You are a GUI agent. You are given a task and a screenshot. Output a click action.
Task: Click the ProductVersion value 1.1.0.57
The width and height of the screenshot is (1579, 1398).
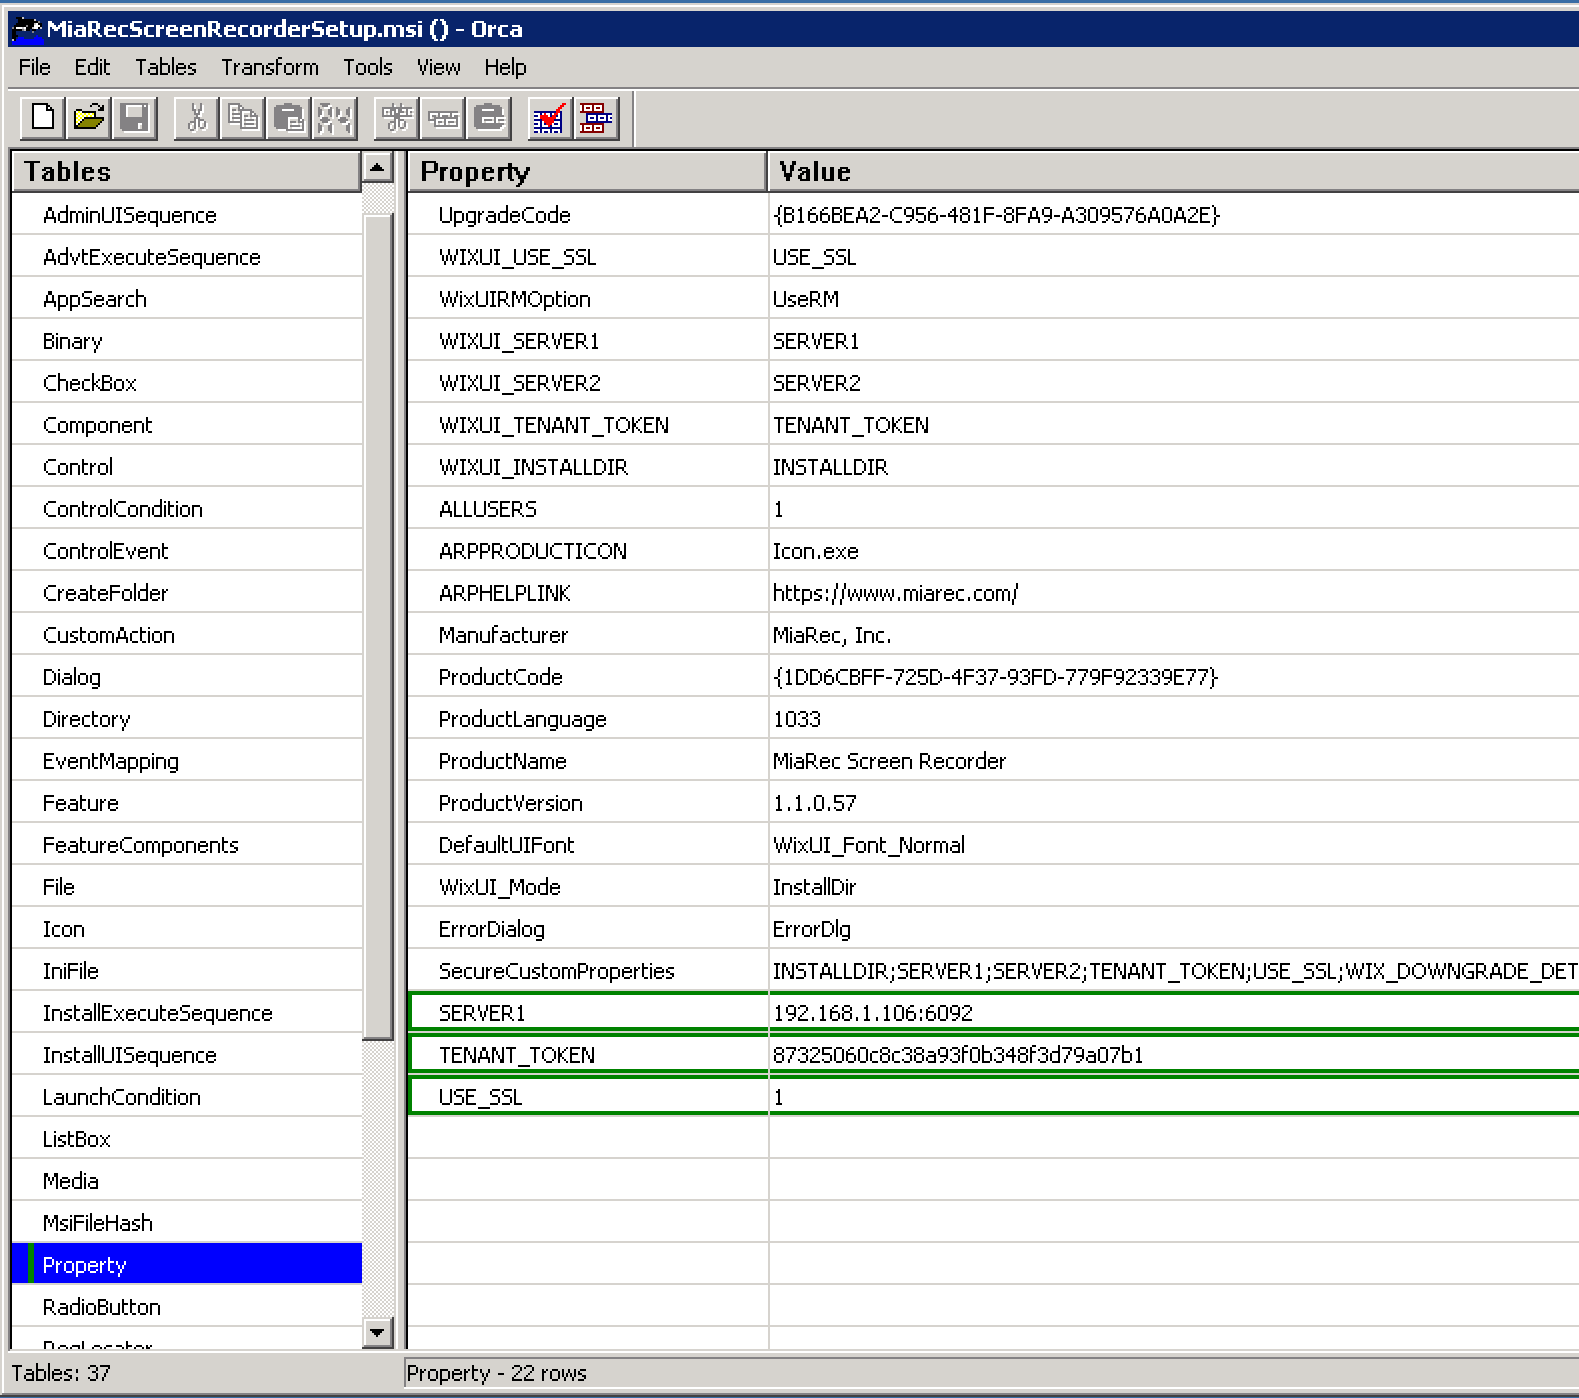(814, 803)
